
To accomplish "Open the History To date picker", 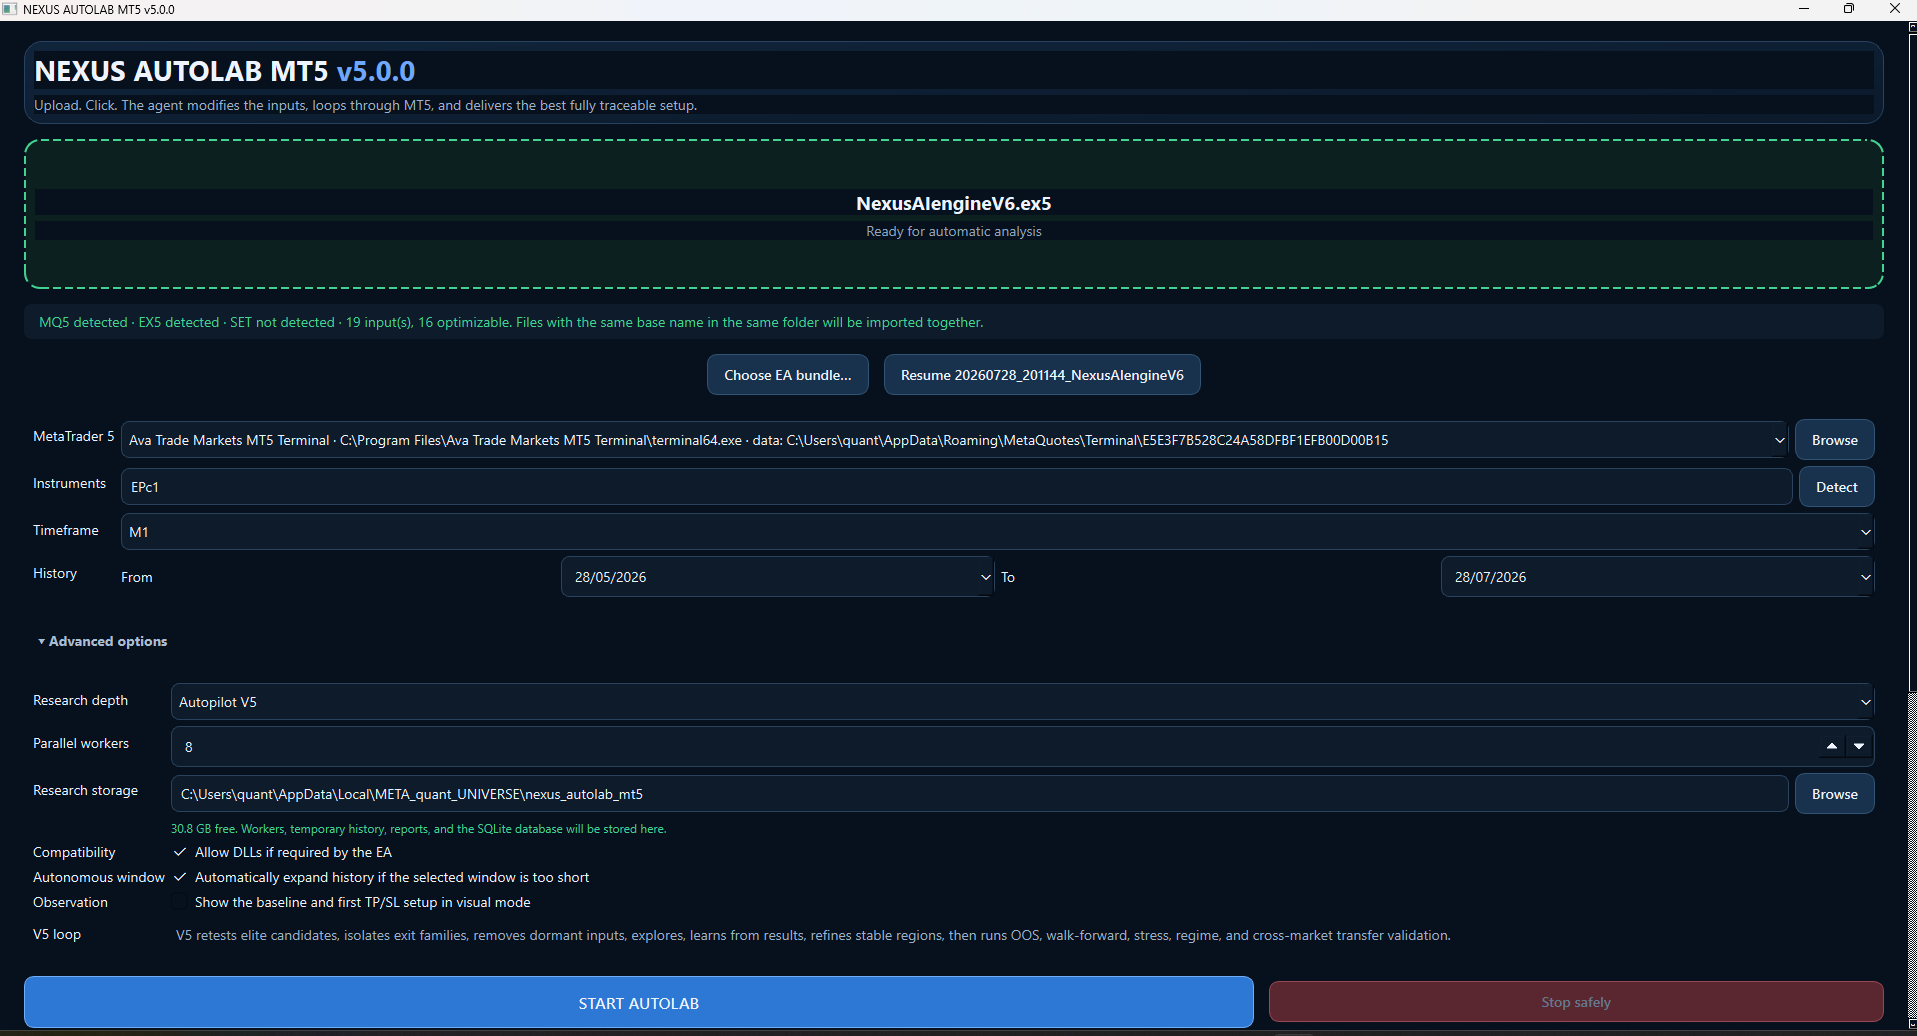I will click(1657, 577).
